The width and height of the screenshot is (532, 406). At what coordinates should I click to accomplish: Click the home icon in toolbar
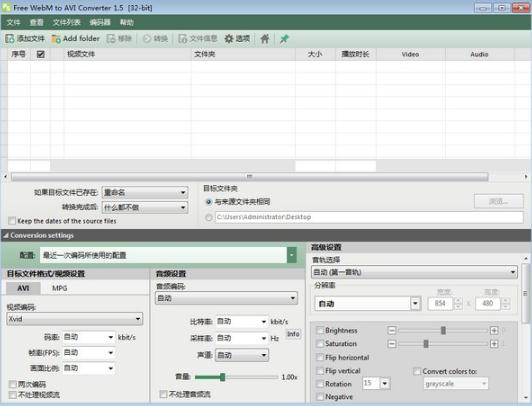tap(265, 39)
